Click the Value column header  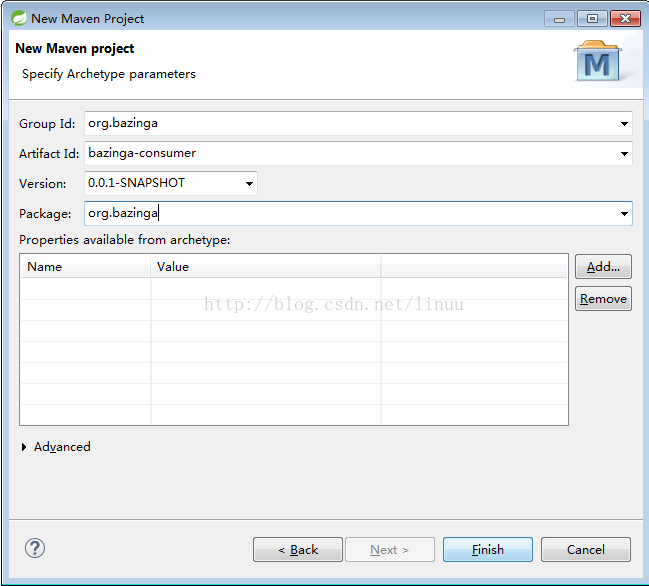click(x=266, y=267)
